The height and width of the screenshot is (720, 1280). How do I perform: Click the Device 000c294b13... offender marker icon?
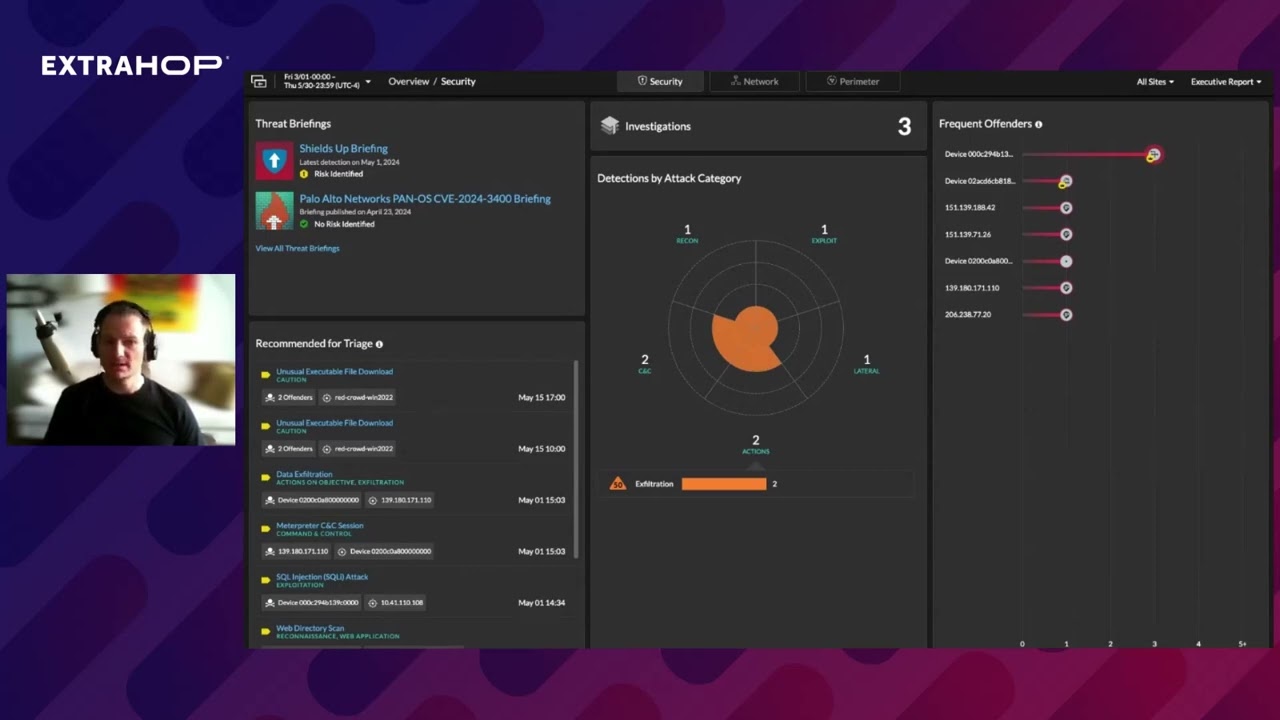tap(1153, 155)
